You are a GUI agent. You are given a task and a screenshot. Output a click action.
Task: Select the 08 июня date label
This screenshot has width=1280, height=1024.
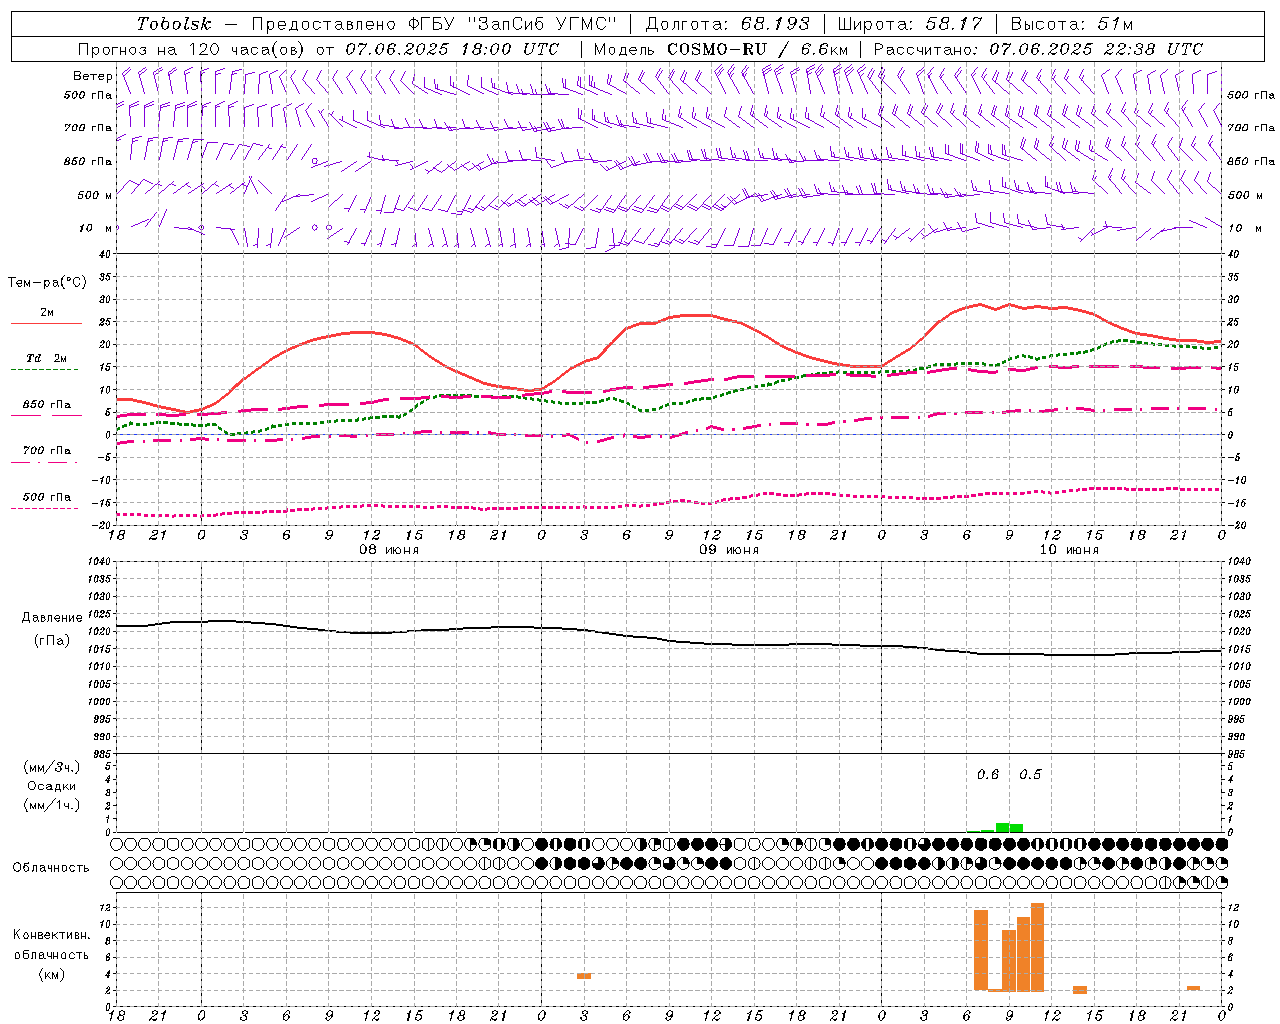tap(389, 550)
